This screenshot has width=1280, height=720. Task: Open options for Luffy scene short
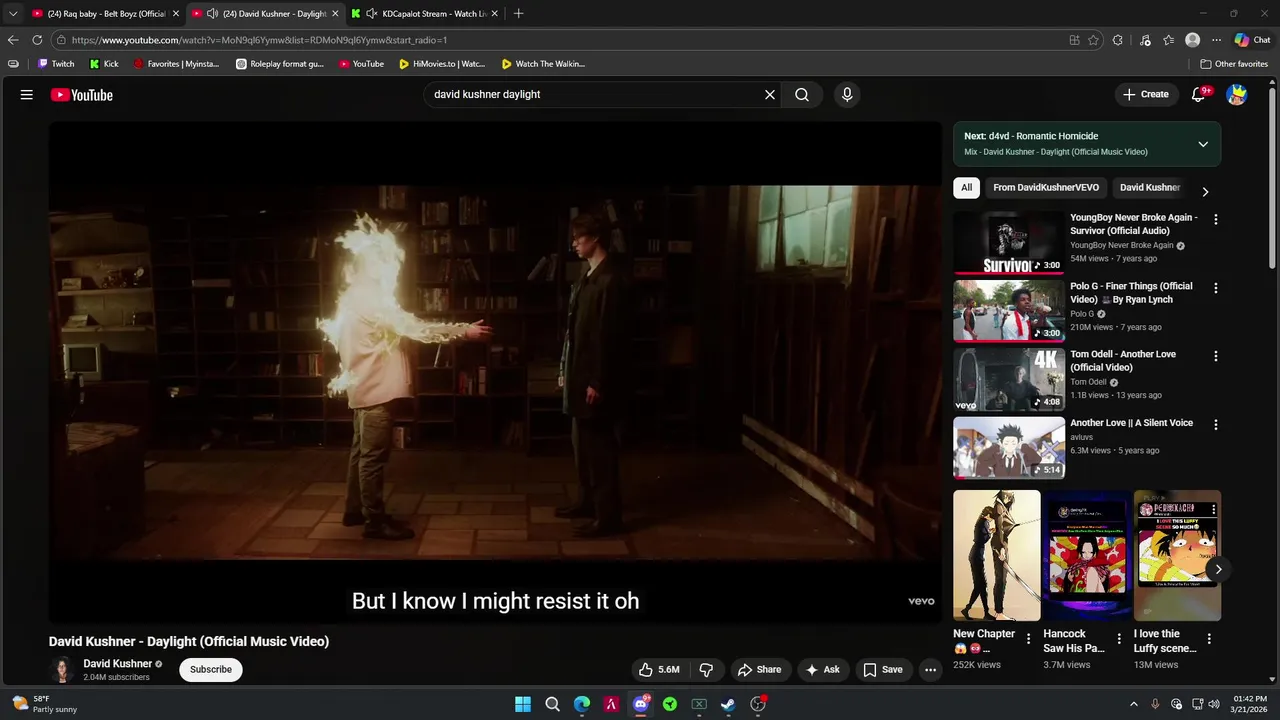1209,639
